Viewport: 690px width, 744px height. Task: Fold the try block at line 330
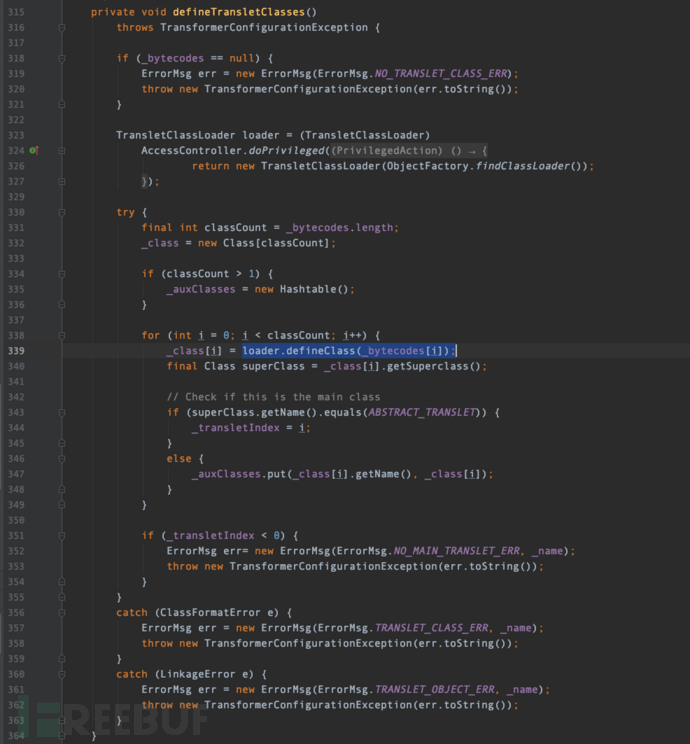click(61, 212)
